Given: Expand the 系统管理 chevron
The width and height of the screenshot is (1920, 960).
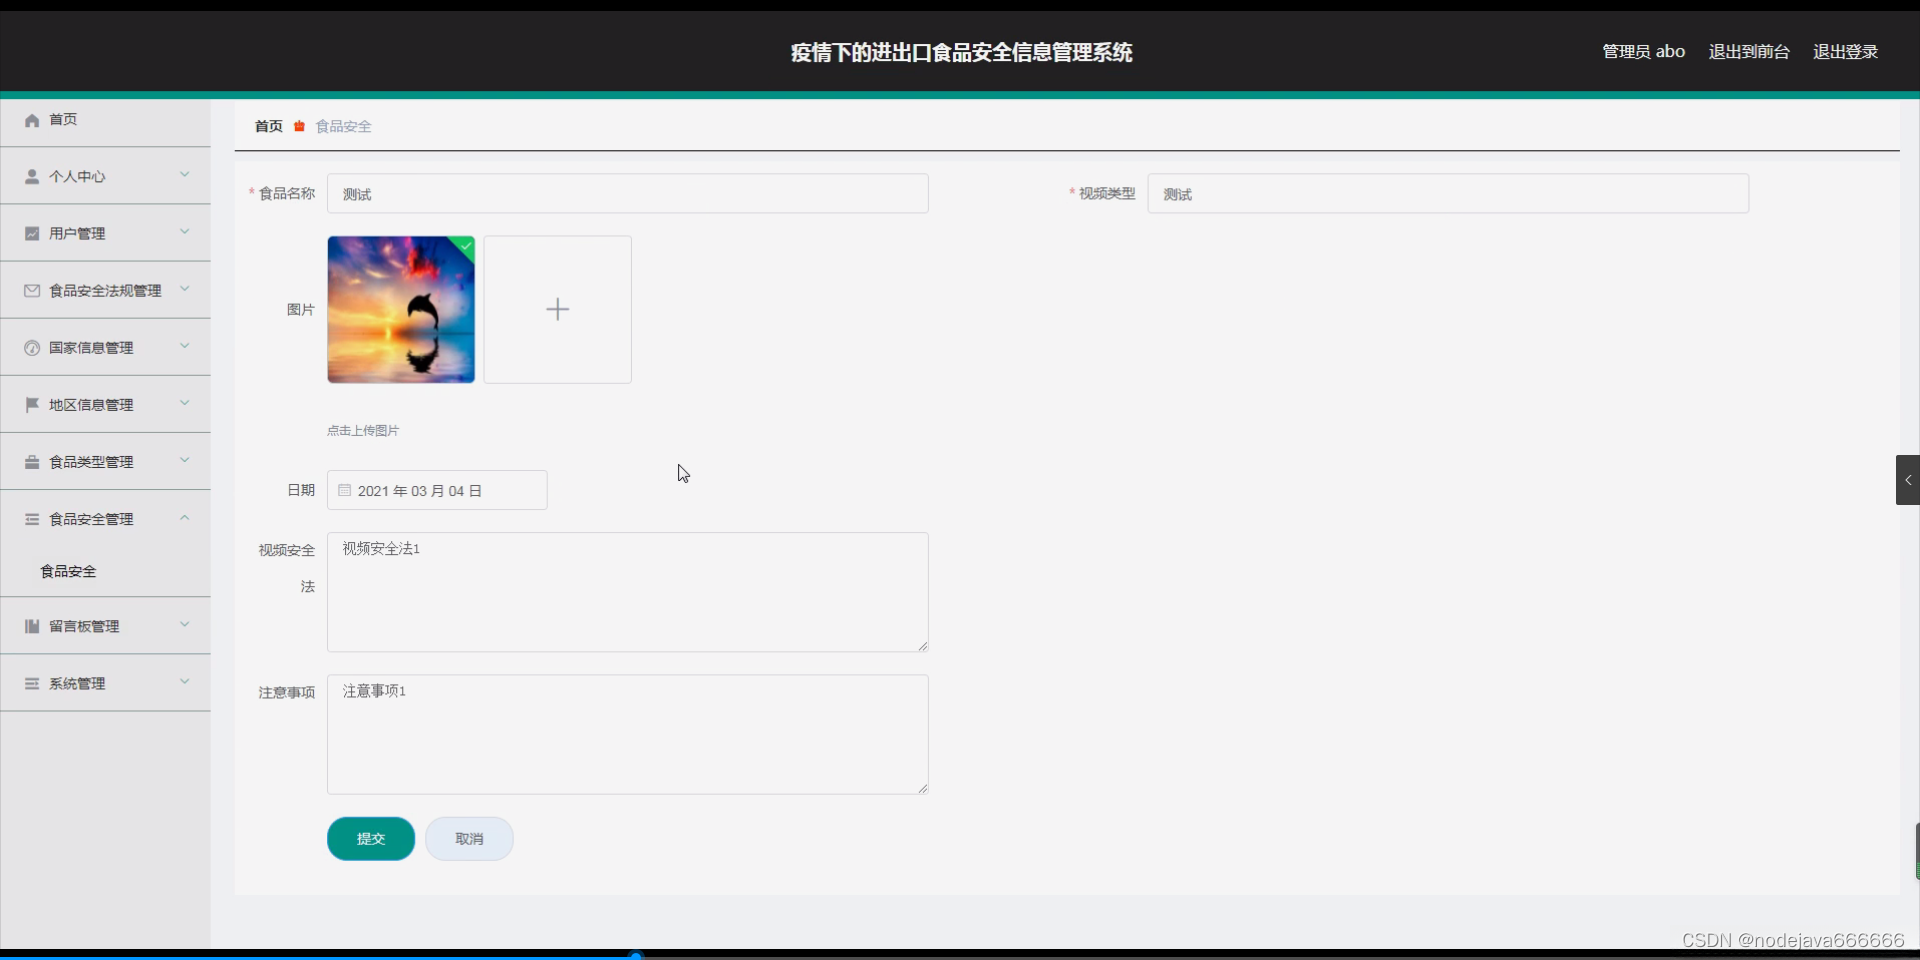Looking at the screenshot, I should point(185,682).
